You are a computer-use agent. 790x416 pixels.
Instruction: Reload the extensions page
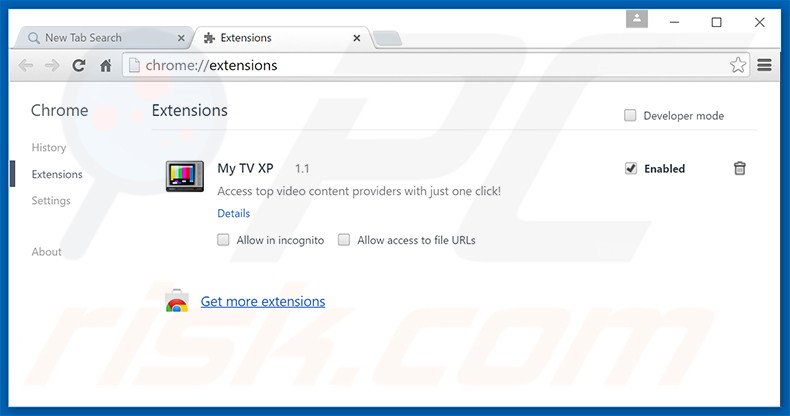point(79,65)
